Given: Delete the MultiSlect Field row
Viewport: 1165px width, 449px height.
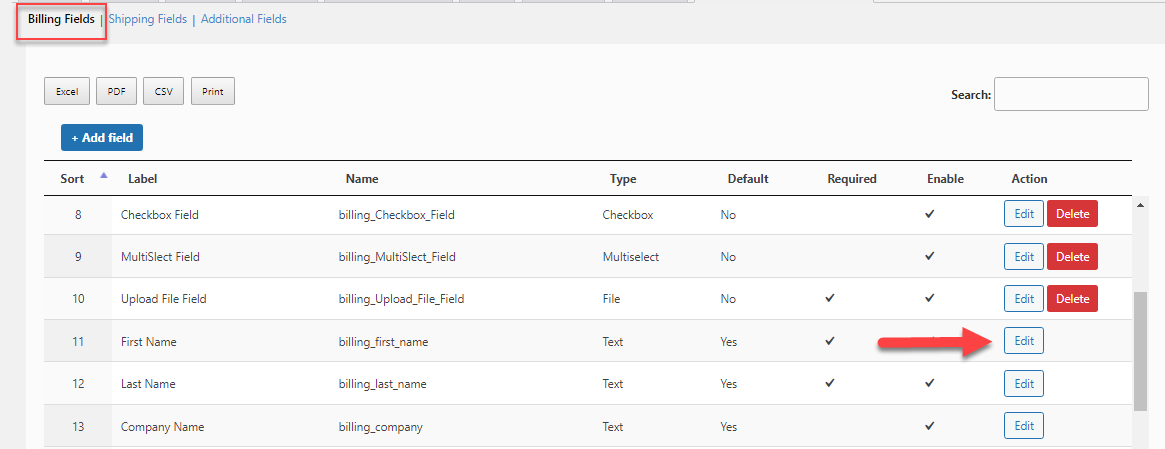Looking at the screenshot, I should (x=1072, y=257).
